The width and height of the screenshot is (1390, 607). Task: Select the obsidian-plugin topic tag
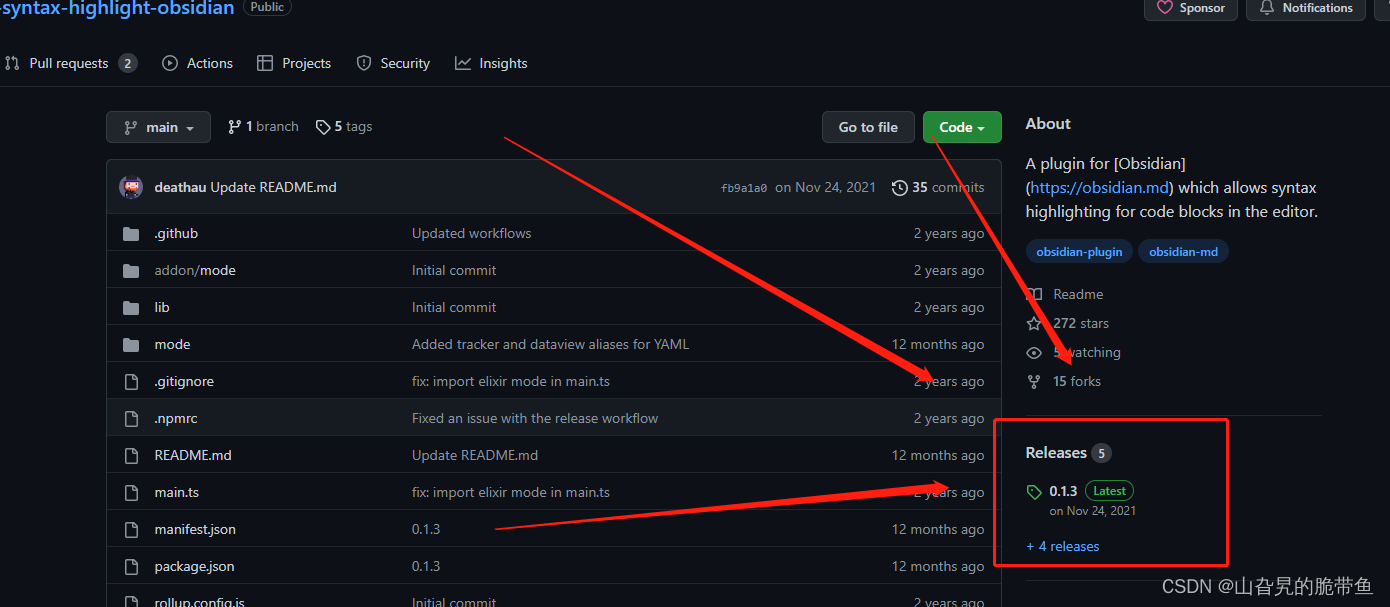pyautogui.click(x=1079, y=252)
